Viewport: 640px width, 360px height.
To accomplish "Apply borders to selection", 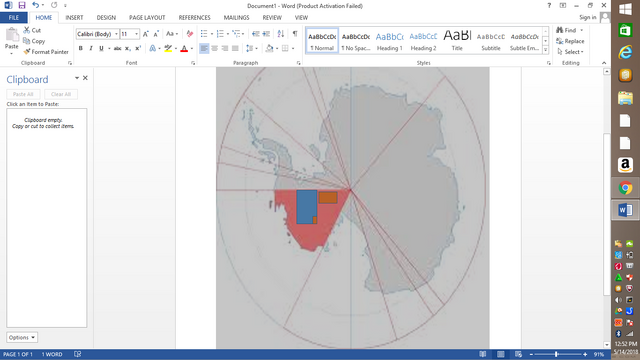I will point(285,48).
